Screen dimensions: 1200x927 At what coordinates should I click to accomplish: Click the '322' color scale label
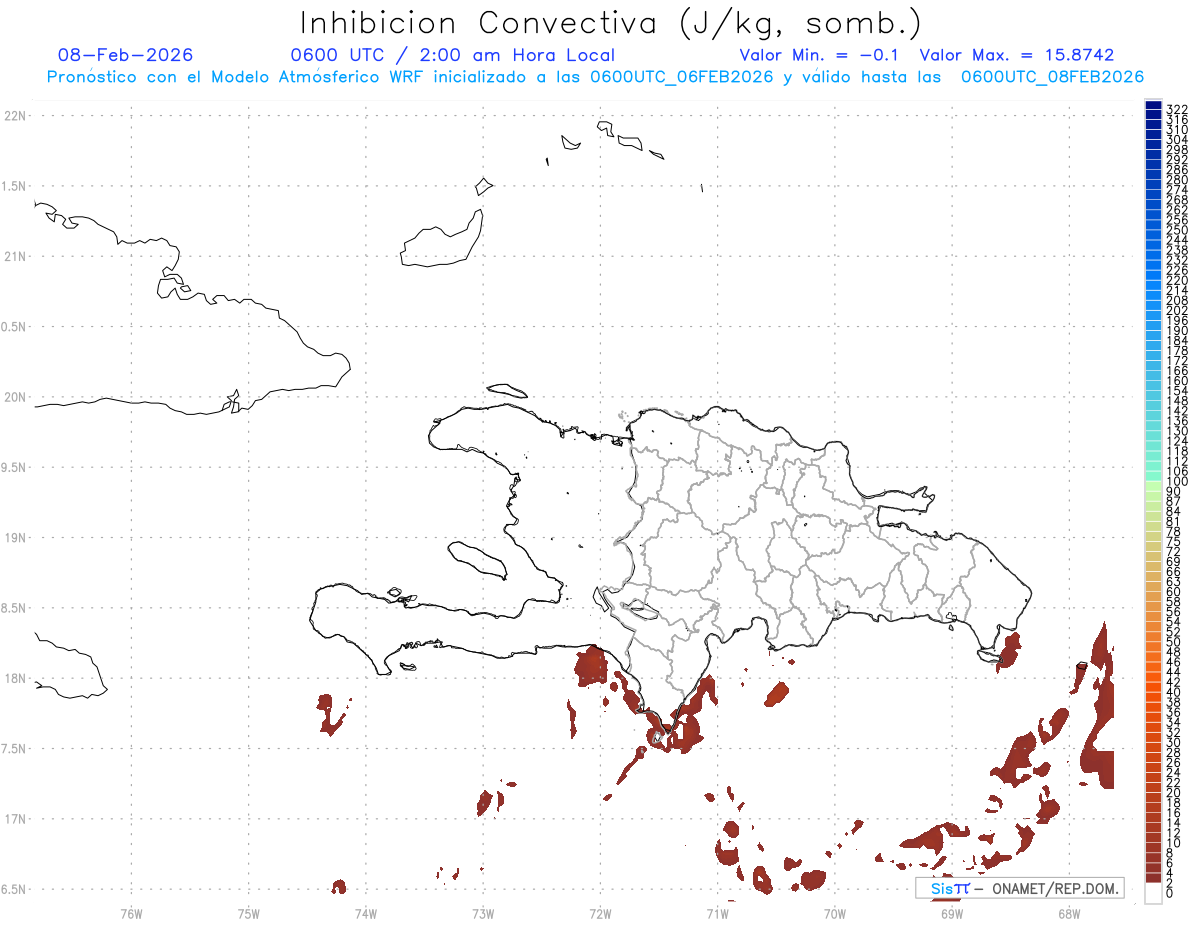coord(1177,108)
